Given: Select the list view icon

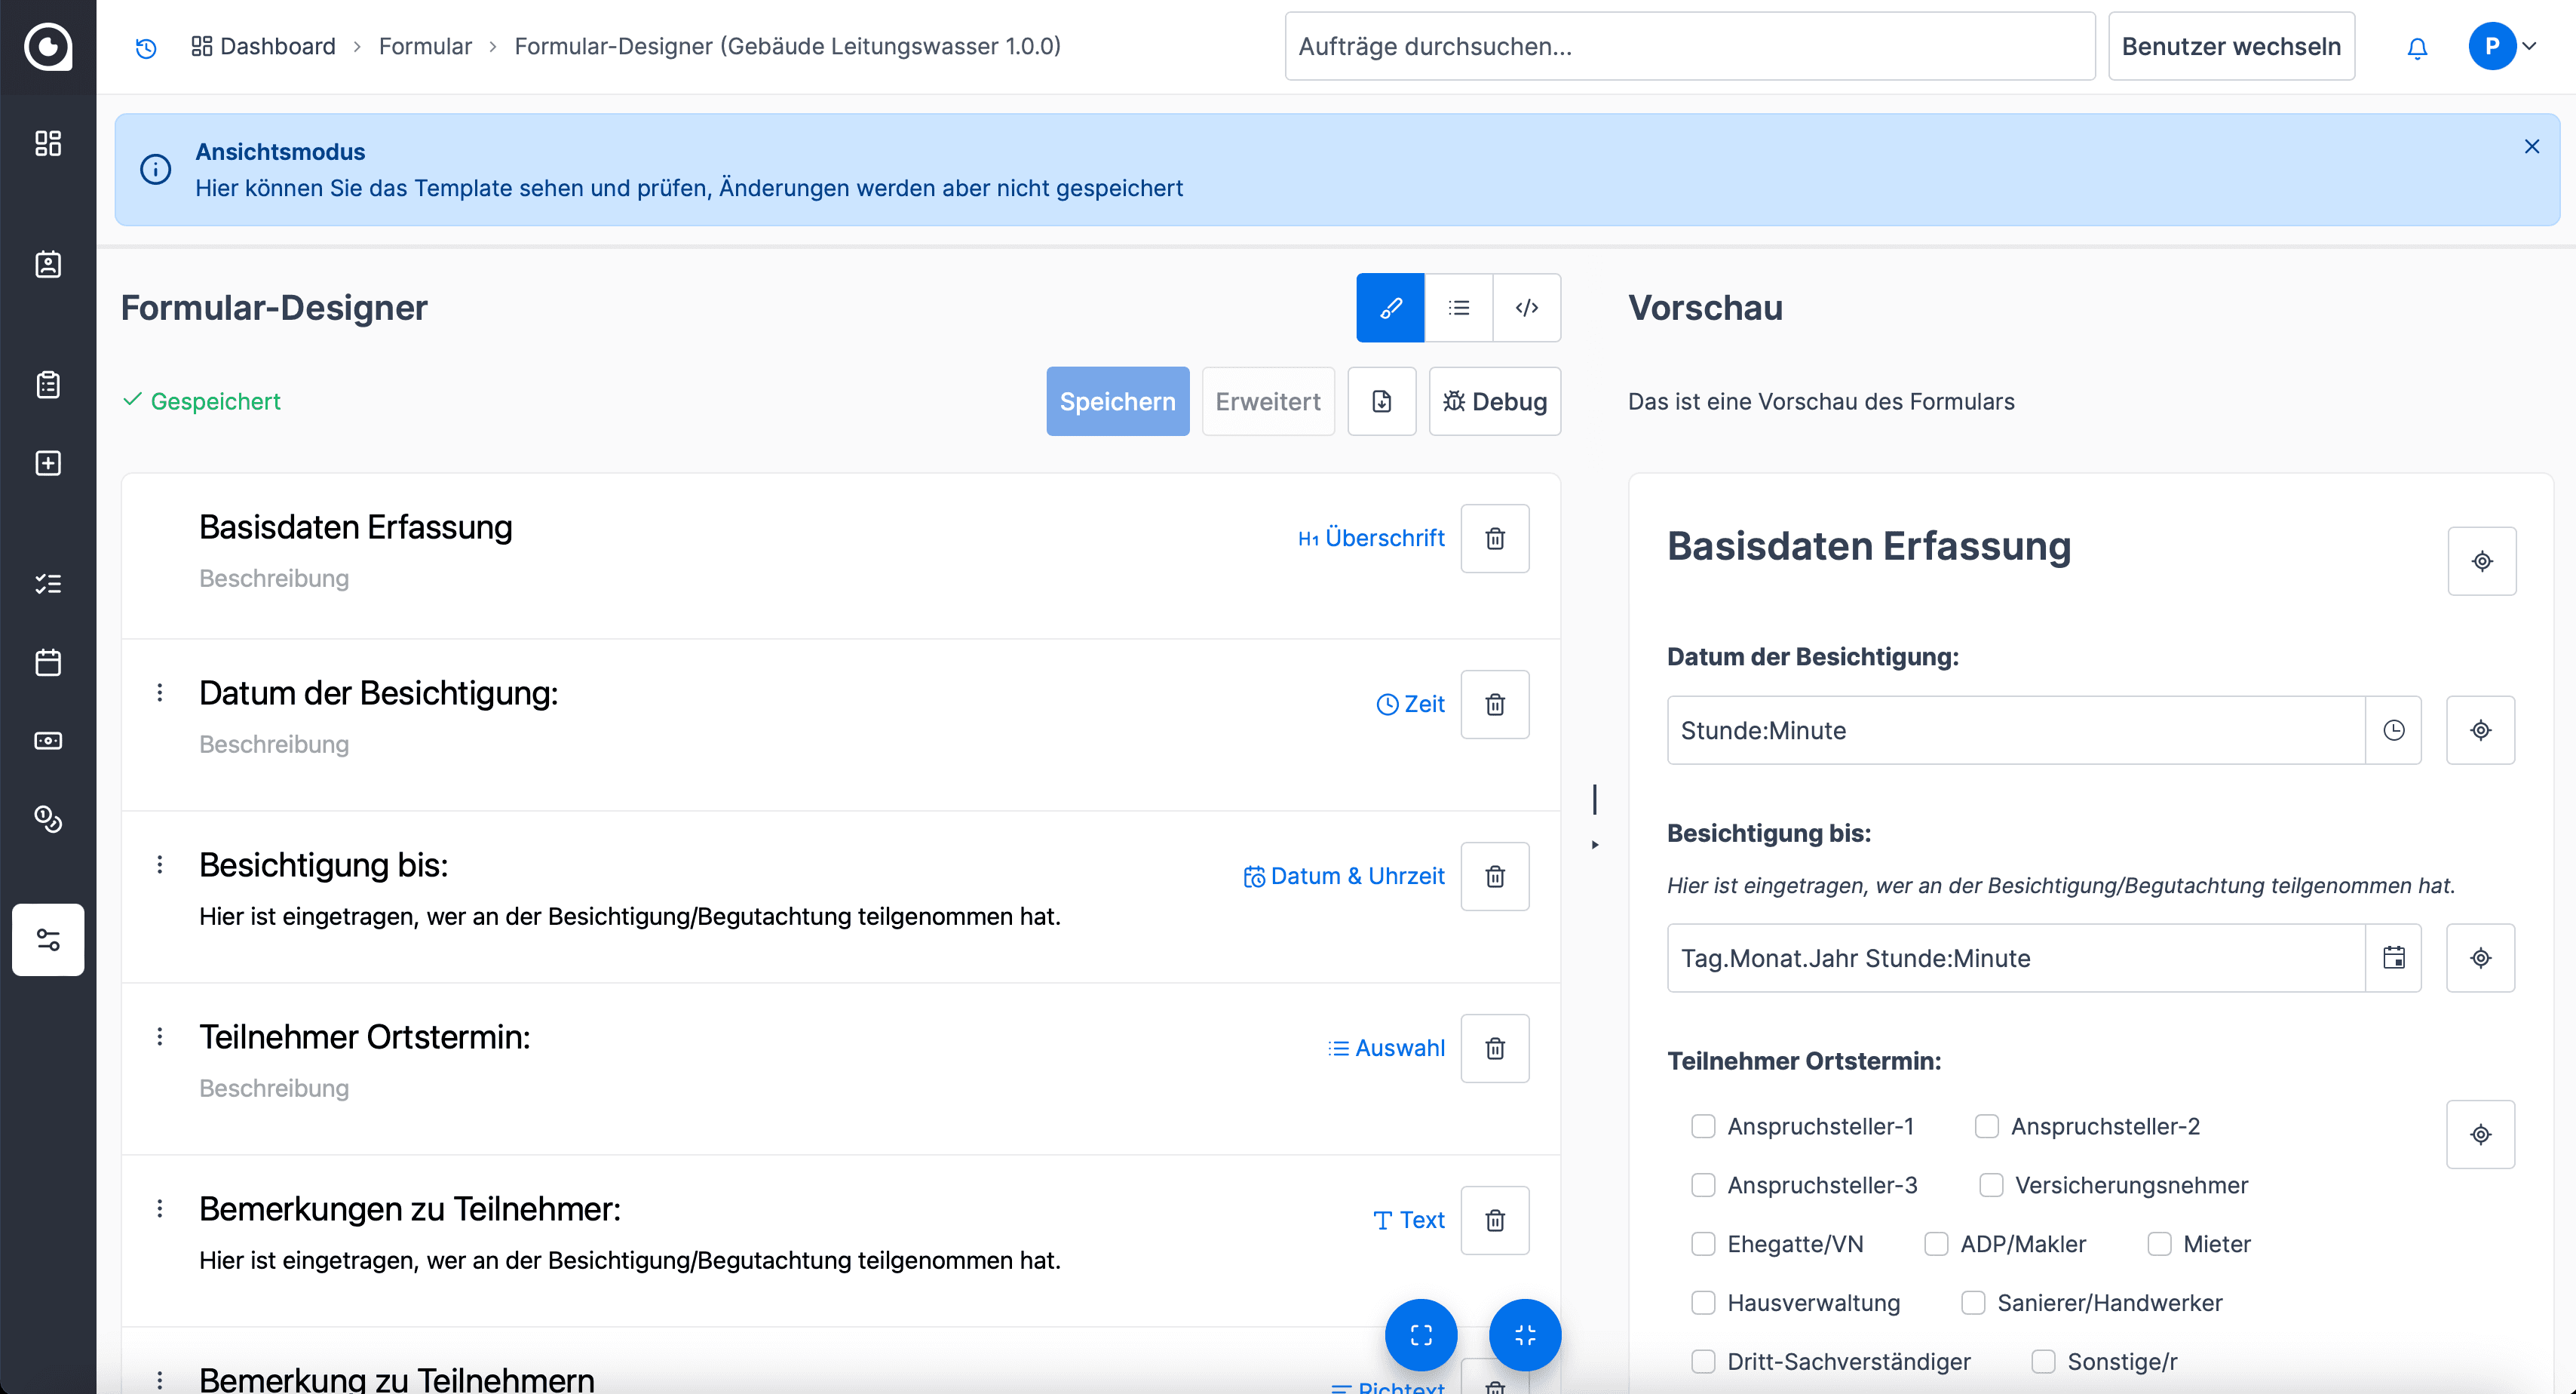Looking at the screenshot, I should coord(1458,308).
